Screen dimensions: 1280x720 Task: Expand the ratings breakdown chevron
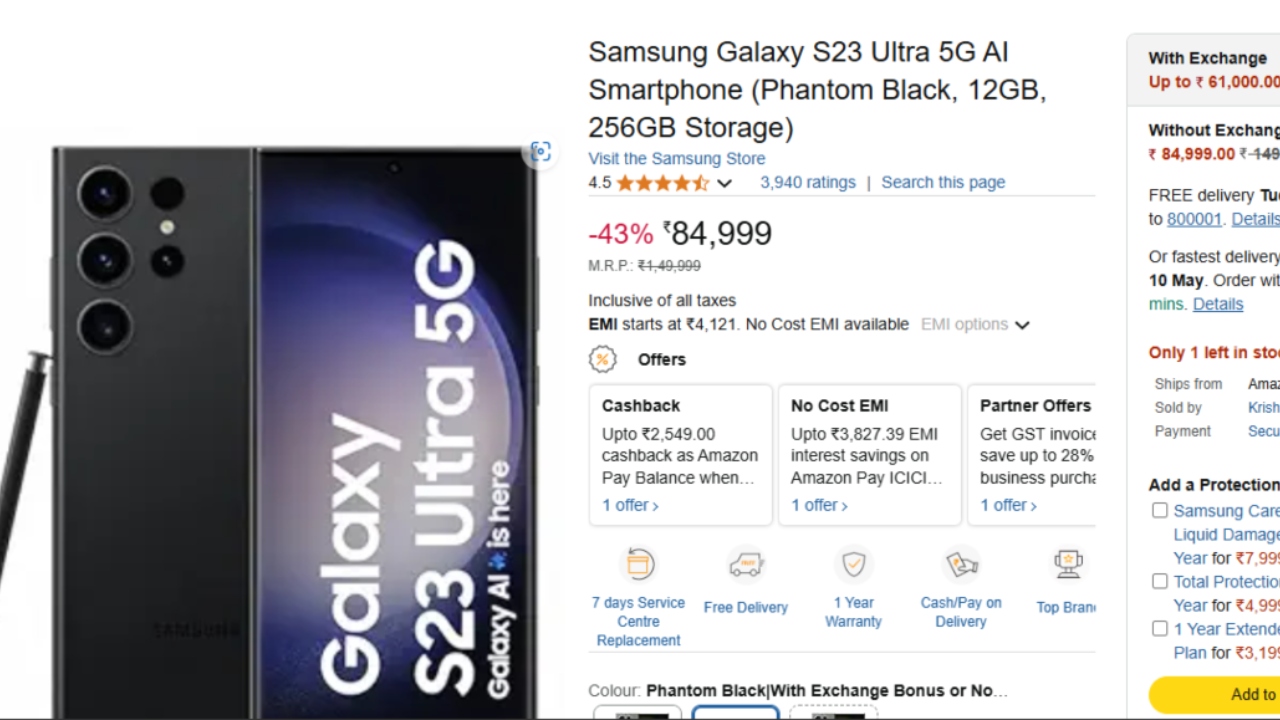pos(725,184)
